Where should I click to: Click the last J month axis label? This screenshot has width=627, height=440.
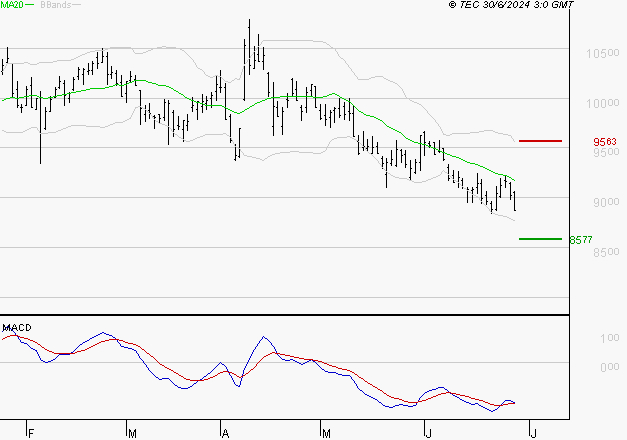click(533, 434)
